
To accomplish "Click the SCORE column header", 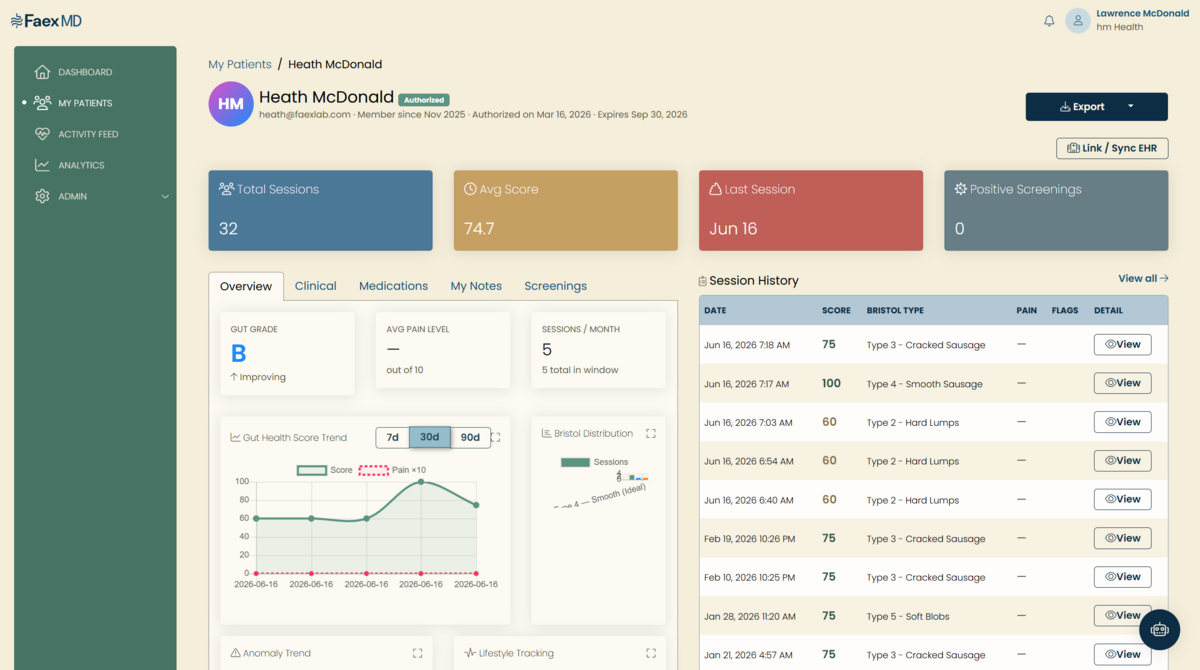I will 836,311.
